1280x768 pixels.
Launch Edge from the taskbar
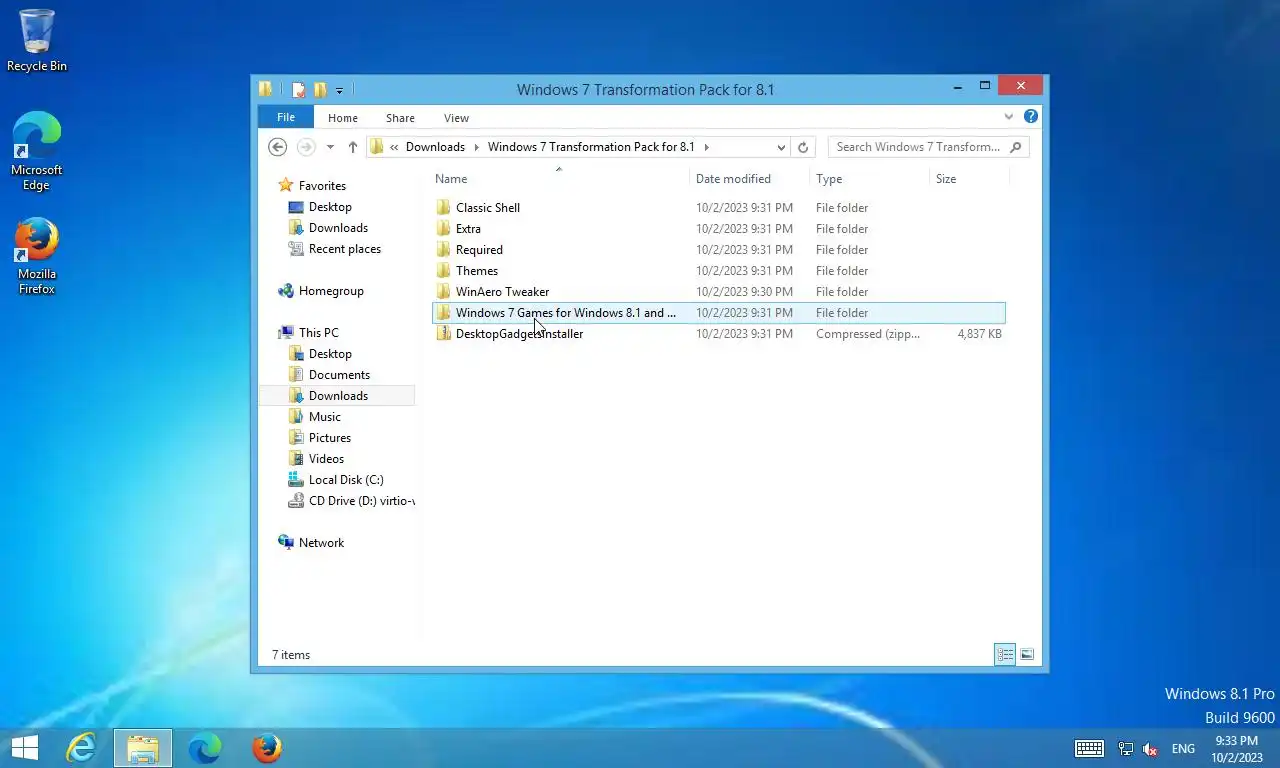pos(205,748)
